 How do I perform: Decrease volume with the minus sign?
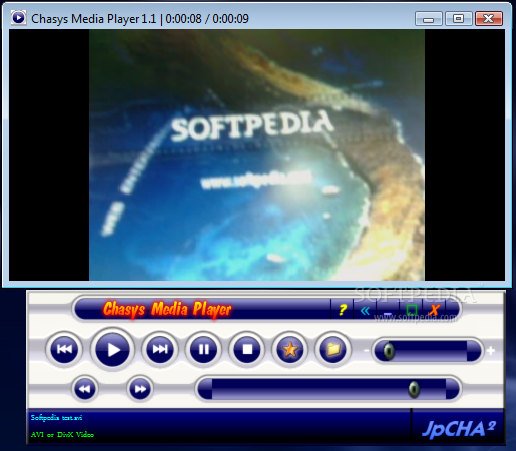[366, 350]
